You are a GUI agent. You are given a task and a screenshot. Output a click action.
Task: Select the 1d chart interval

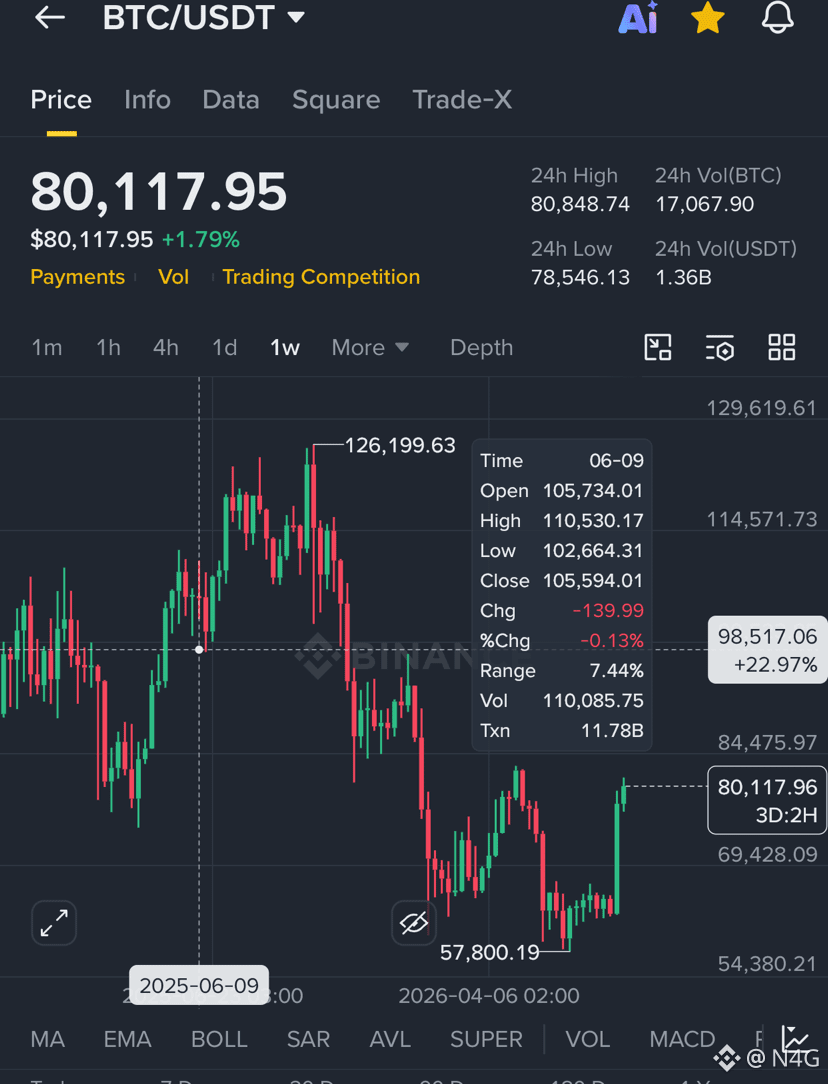[225, 347]
